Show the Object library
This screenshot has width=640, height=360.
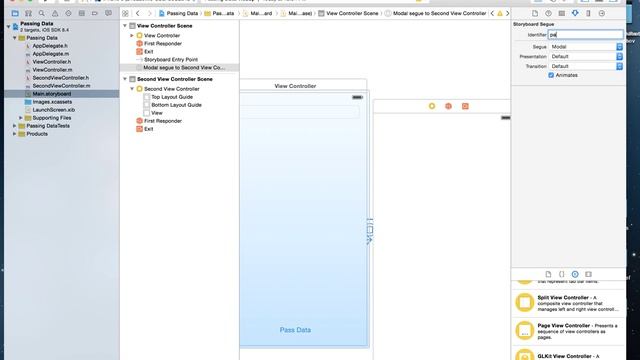[x=575, y=274]
